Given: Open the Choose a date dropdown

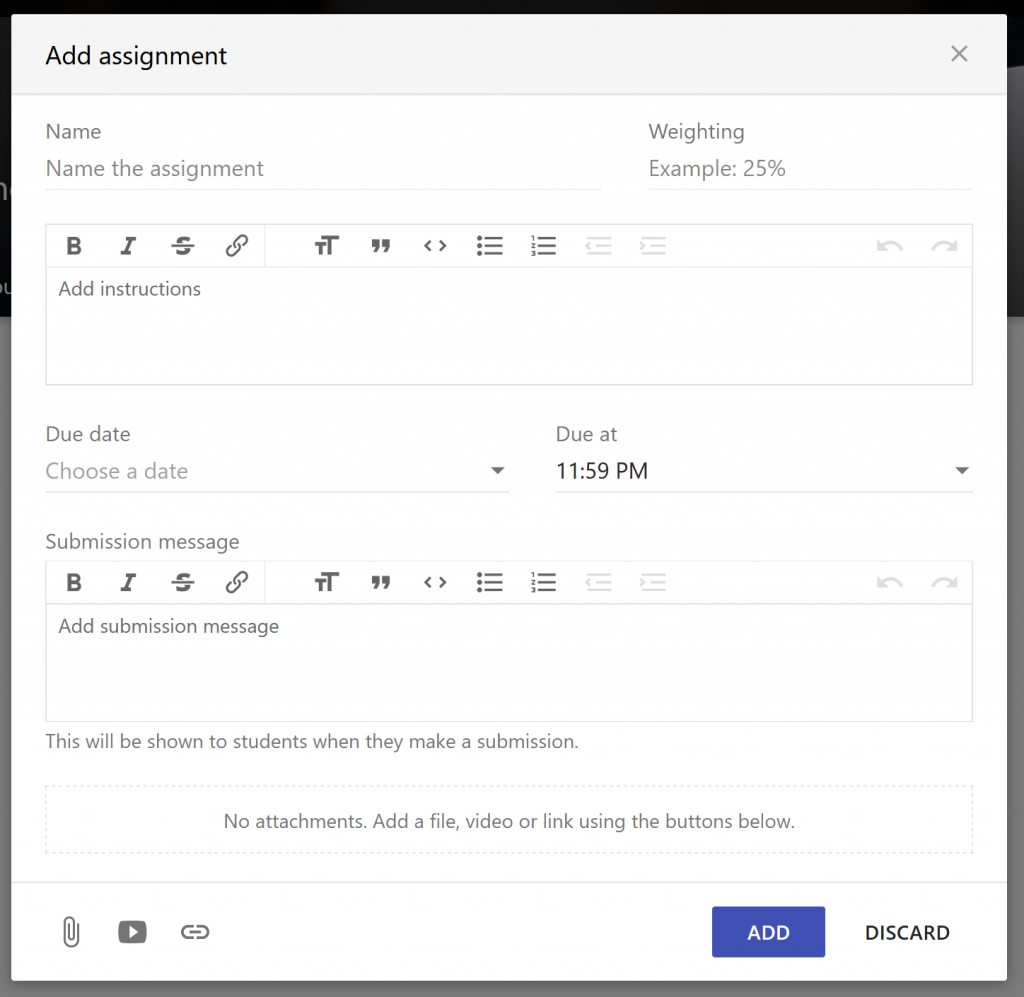Looking at the screenshot, I should pyautogui.click(x=497, y=470).
